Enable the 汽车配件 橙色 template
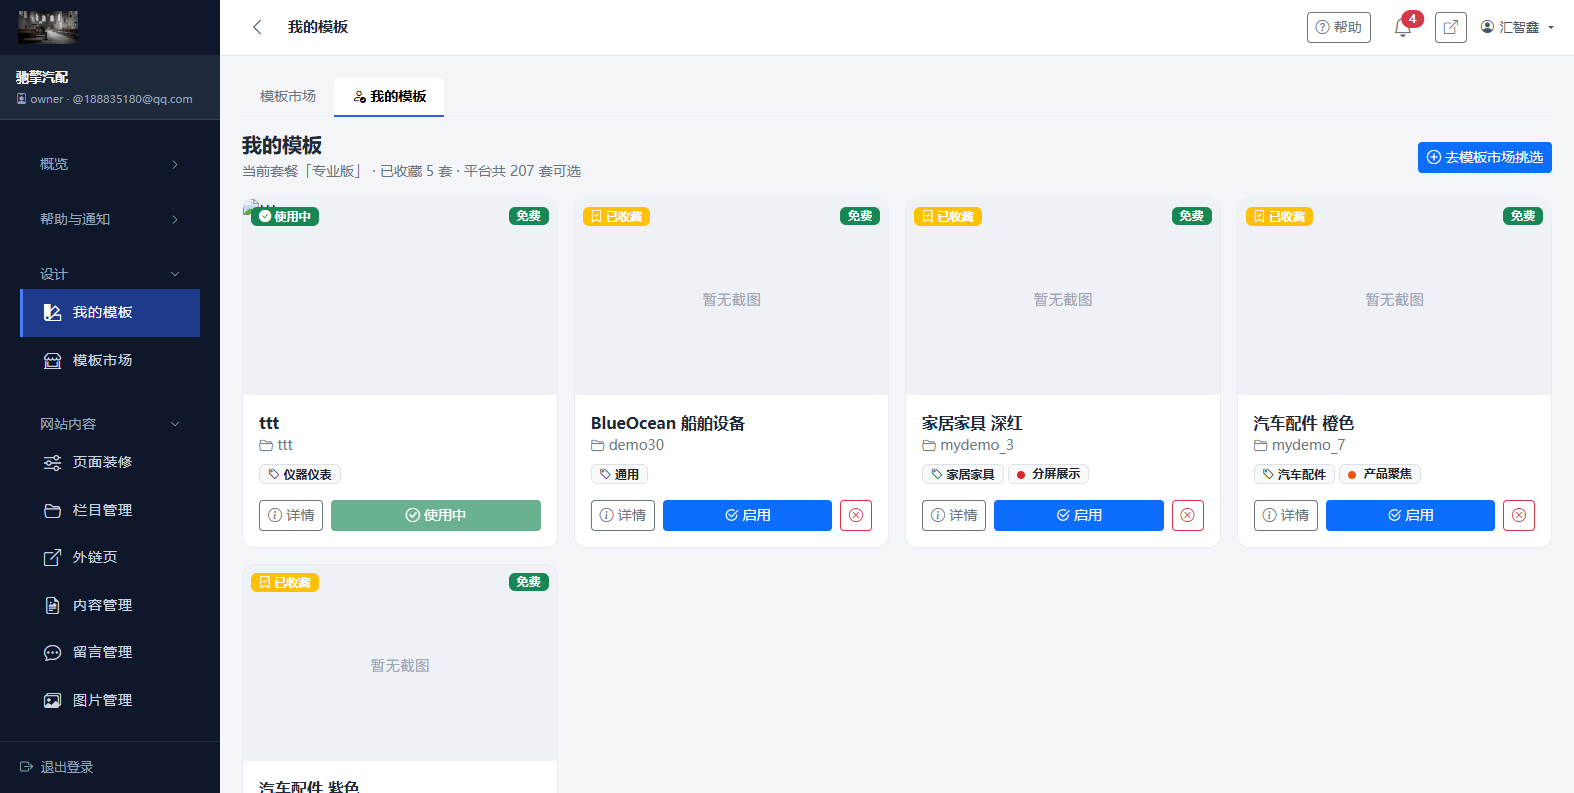 [x=1410, y=515]
